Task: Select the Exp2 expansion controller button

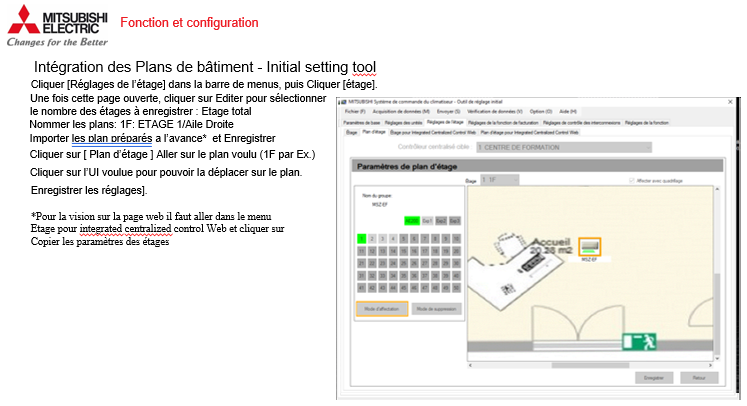Action: (x=441, y=221)
